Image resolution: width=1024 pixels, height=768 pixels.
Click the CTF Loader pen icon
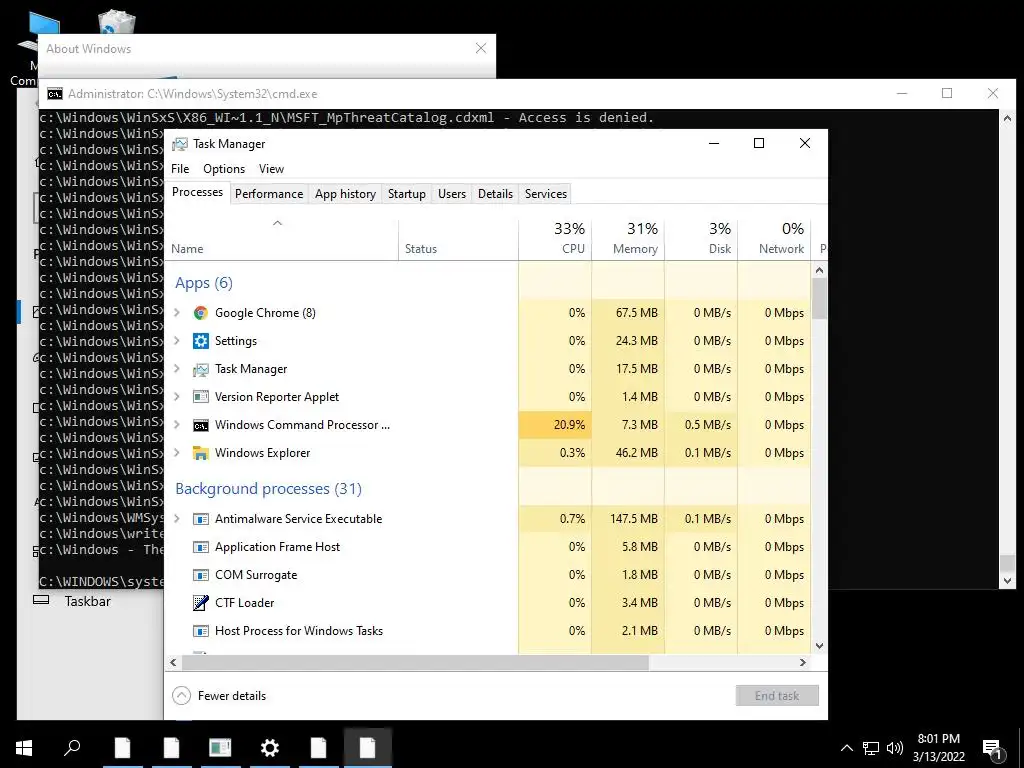point(200,603)
